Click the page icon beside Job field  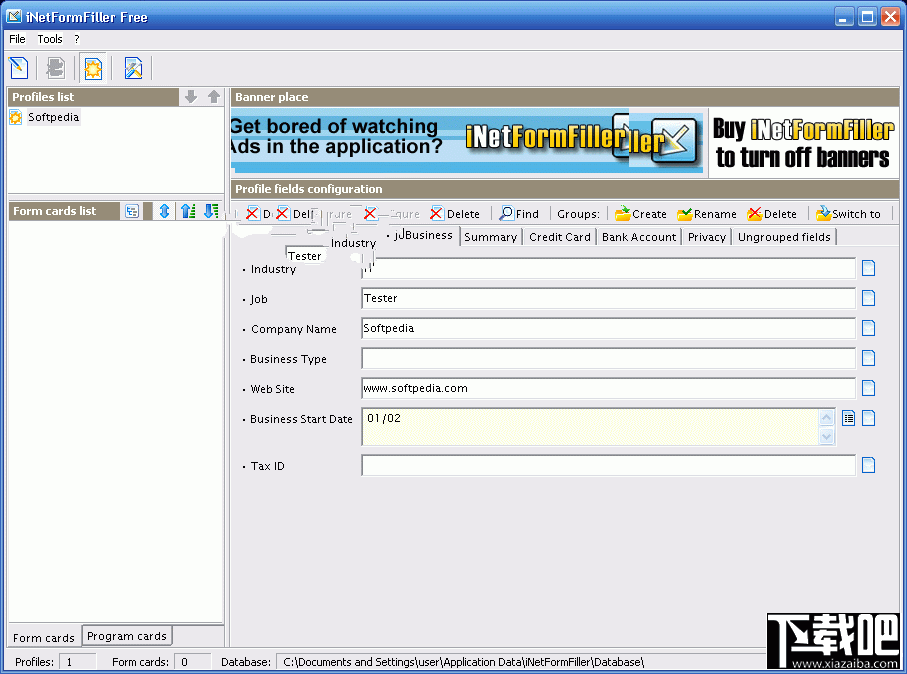point(868,298)
